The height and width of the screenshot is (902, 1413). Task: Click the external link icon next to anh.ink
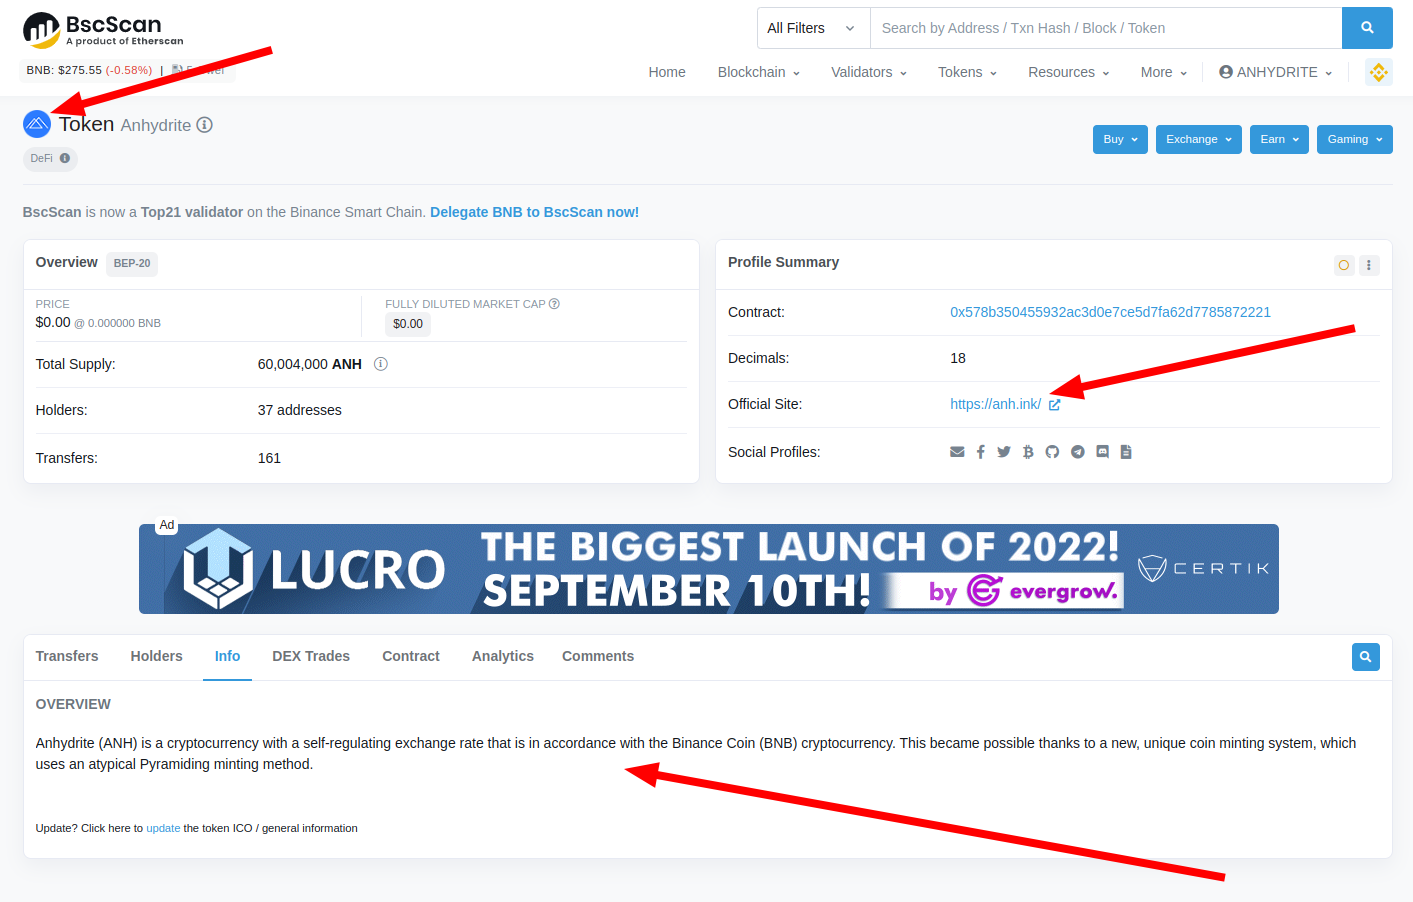pos(1054,405)
